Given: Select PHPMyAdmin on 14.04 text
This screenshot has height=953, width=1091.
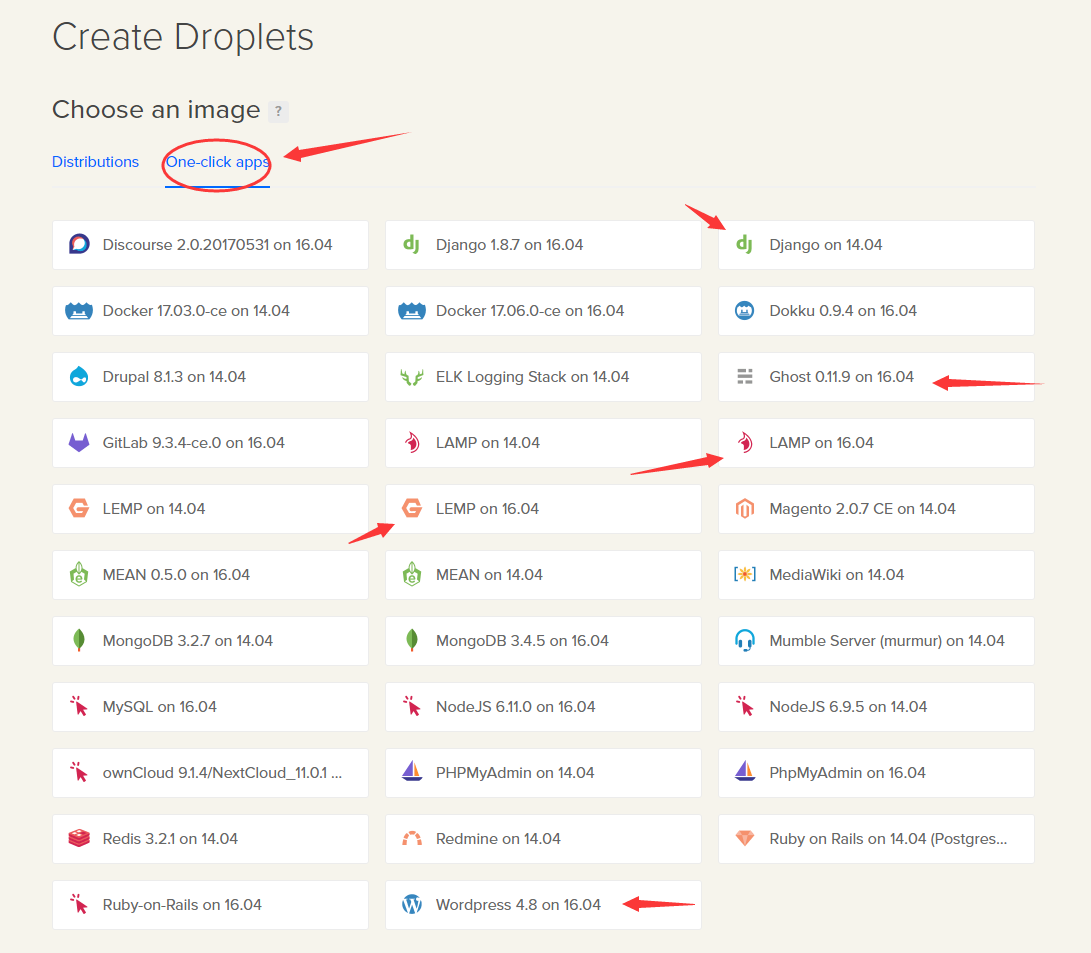Looking at the screenshot, I should click(x=515, y=773).
